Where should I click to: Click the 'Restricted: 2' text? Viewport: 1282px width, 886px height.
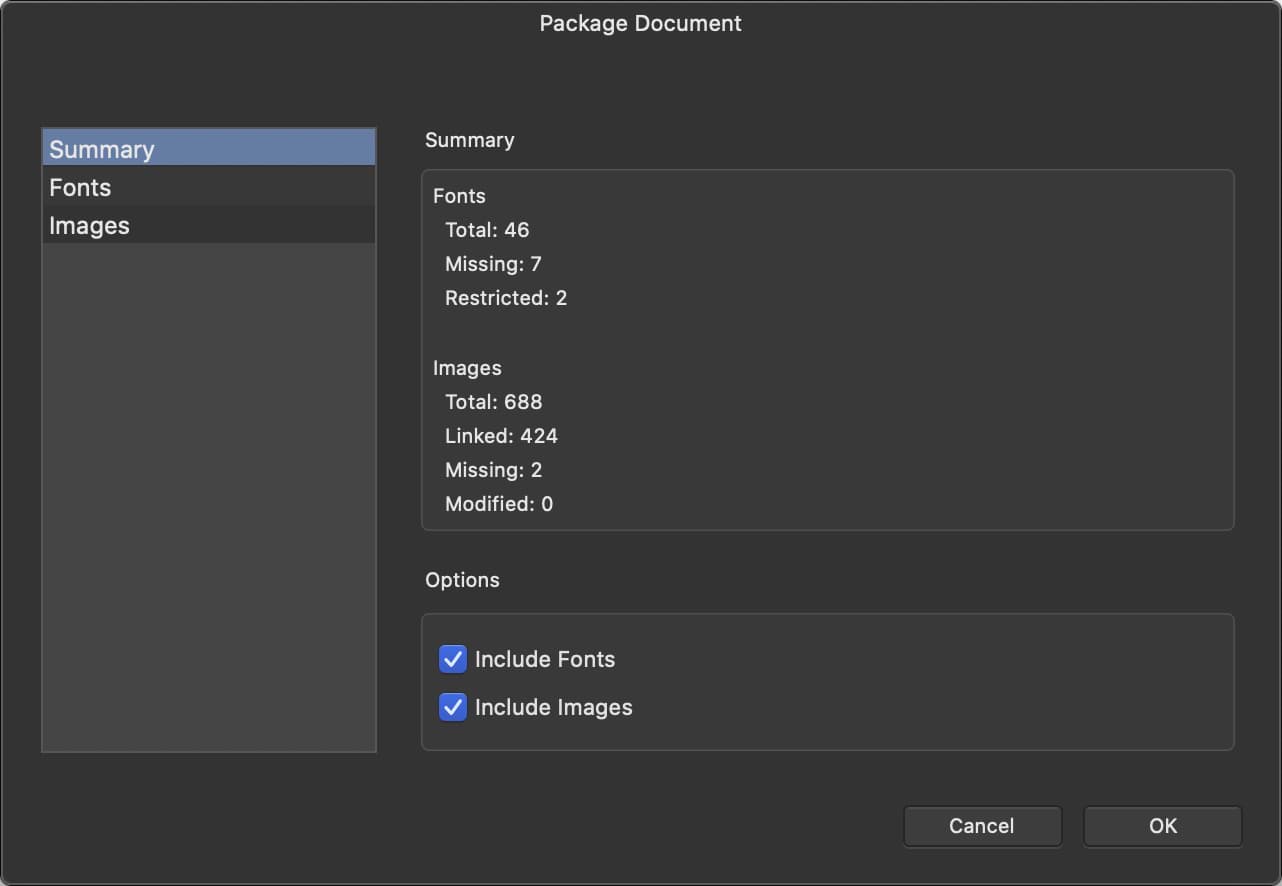(506, 298)
